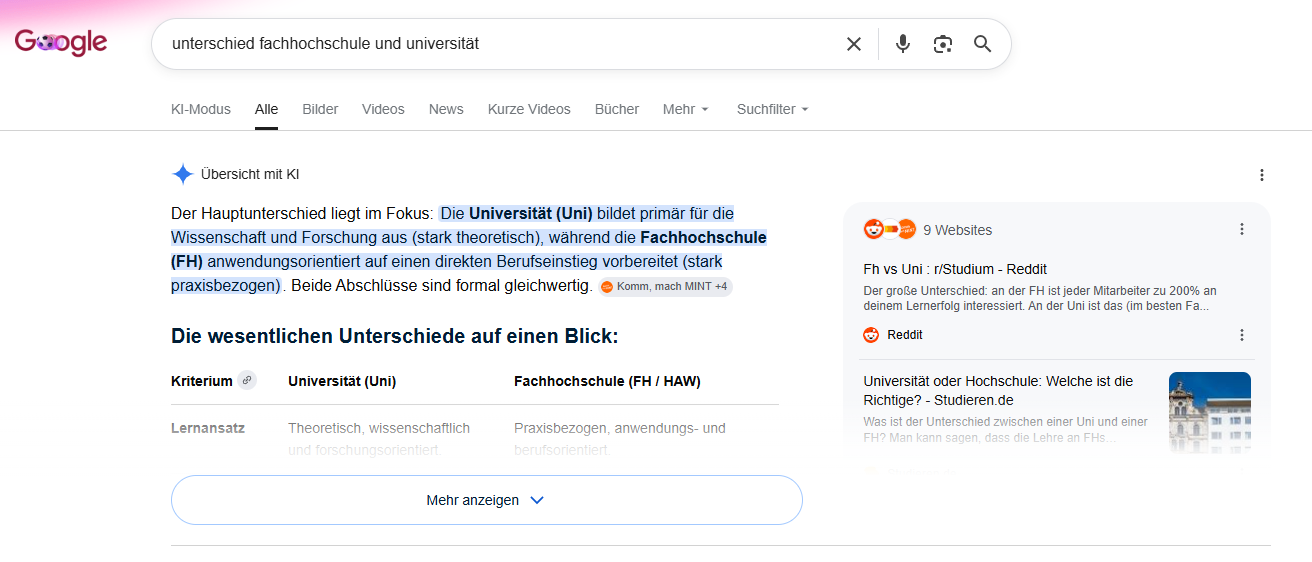1312x562 pixels.
Task: Click the 'Kriterium' header text
Action: (202, 381)
